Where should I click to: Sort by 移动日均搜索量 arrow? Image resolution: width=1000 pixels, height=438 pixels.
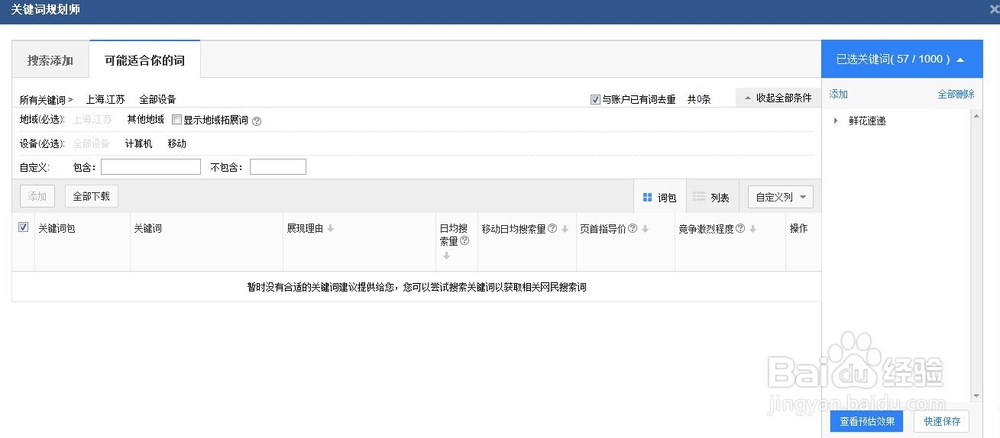tap(564, 229)
